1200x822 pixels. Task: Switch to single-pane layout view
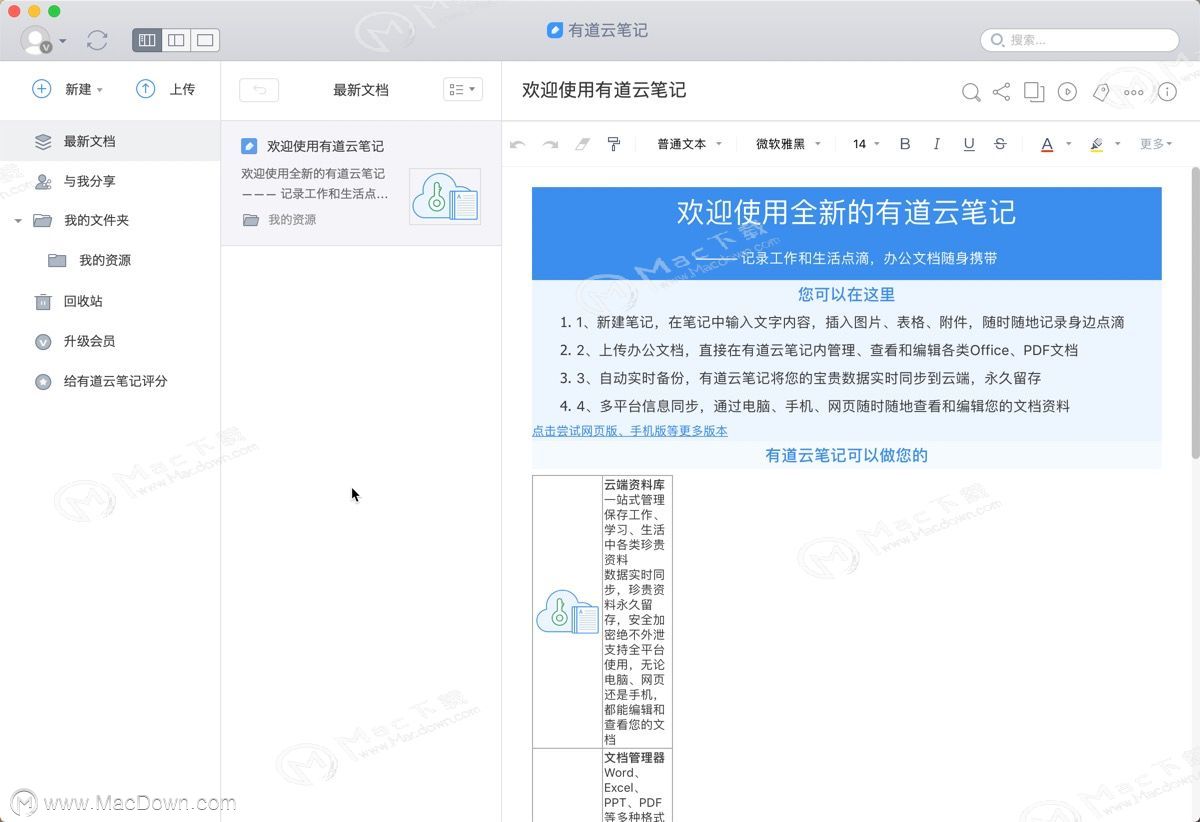[205, 40]
